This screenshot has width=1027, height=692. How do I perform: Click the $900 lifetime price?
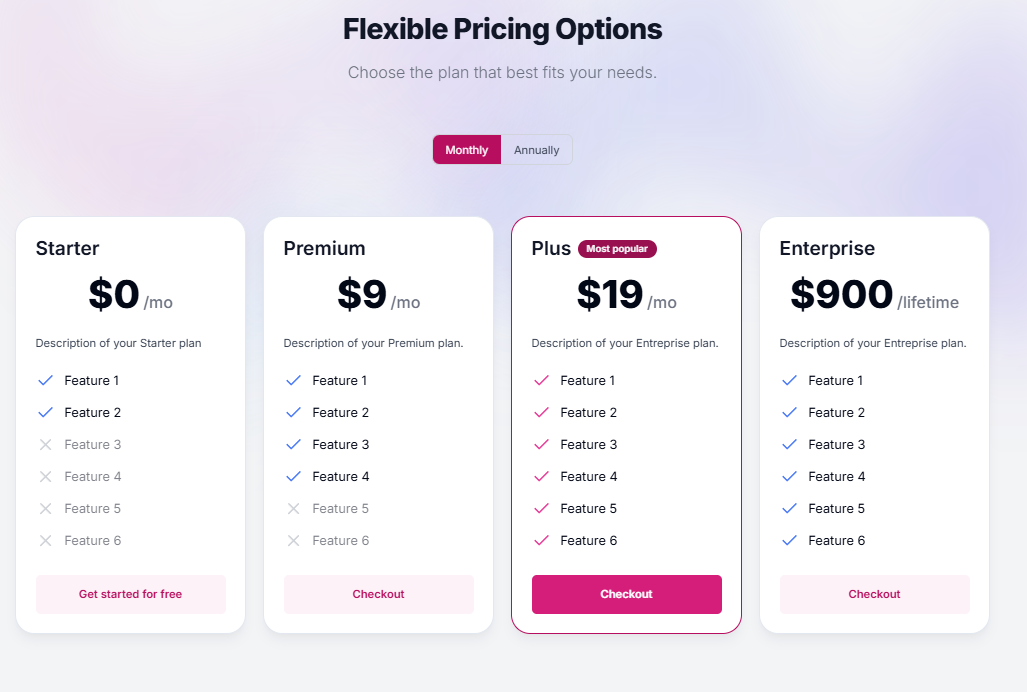point(842,295)
